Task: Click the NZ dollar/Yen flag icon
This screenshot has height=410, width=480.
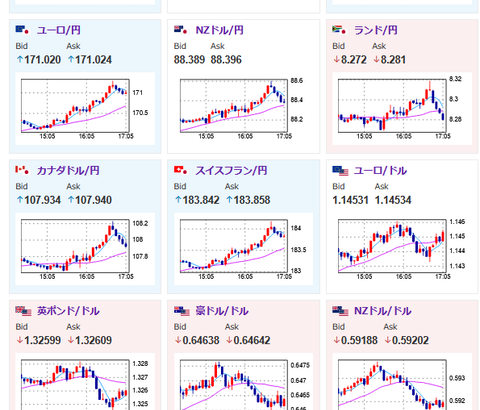Action: pos(181,30)
